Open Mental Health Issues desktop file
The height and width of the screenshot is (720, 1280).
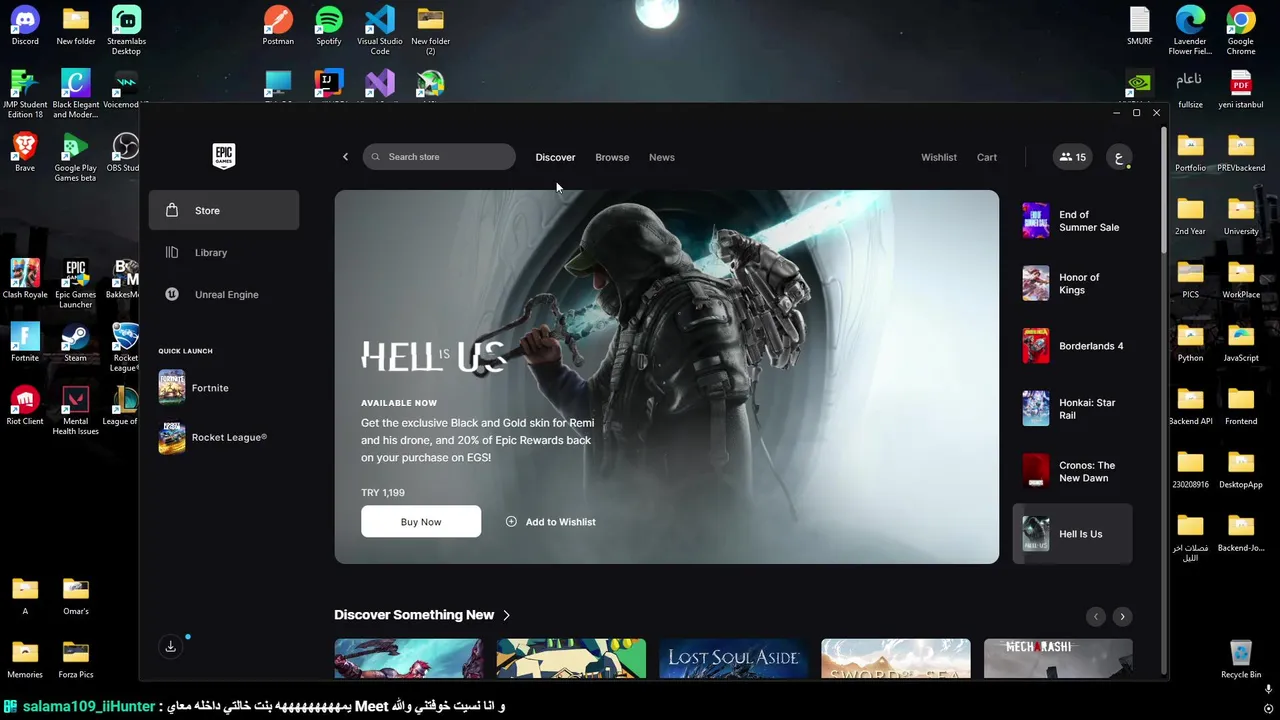coord(75,410)
